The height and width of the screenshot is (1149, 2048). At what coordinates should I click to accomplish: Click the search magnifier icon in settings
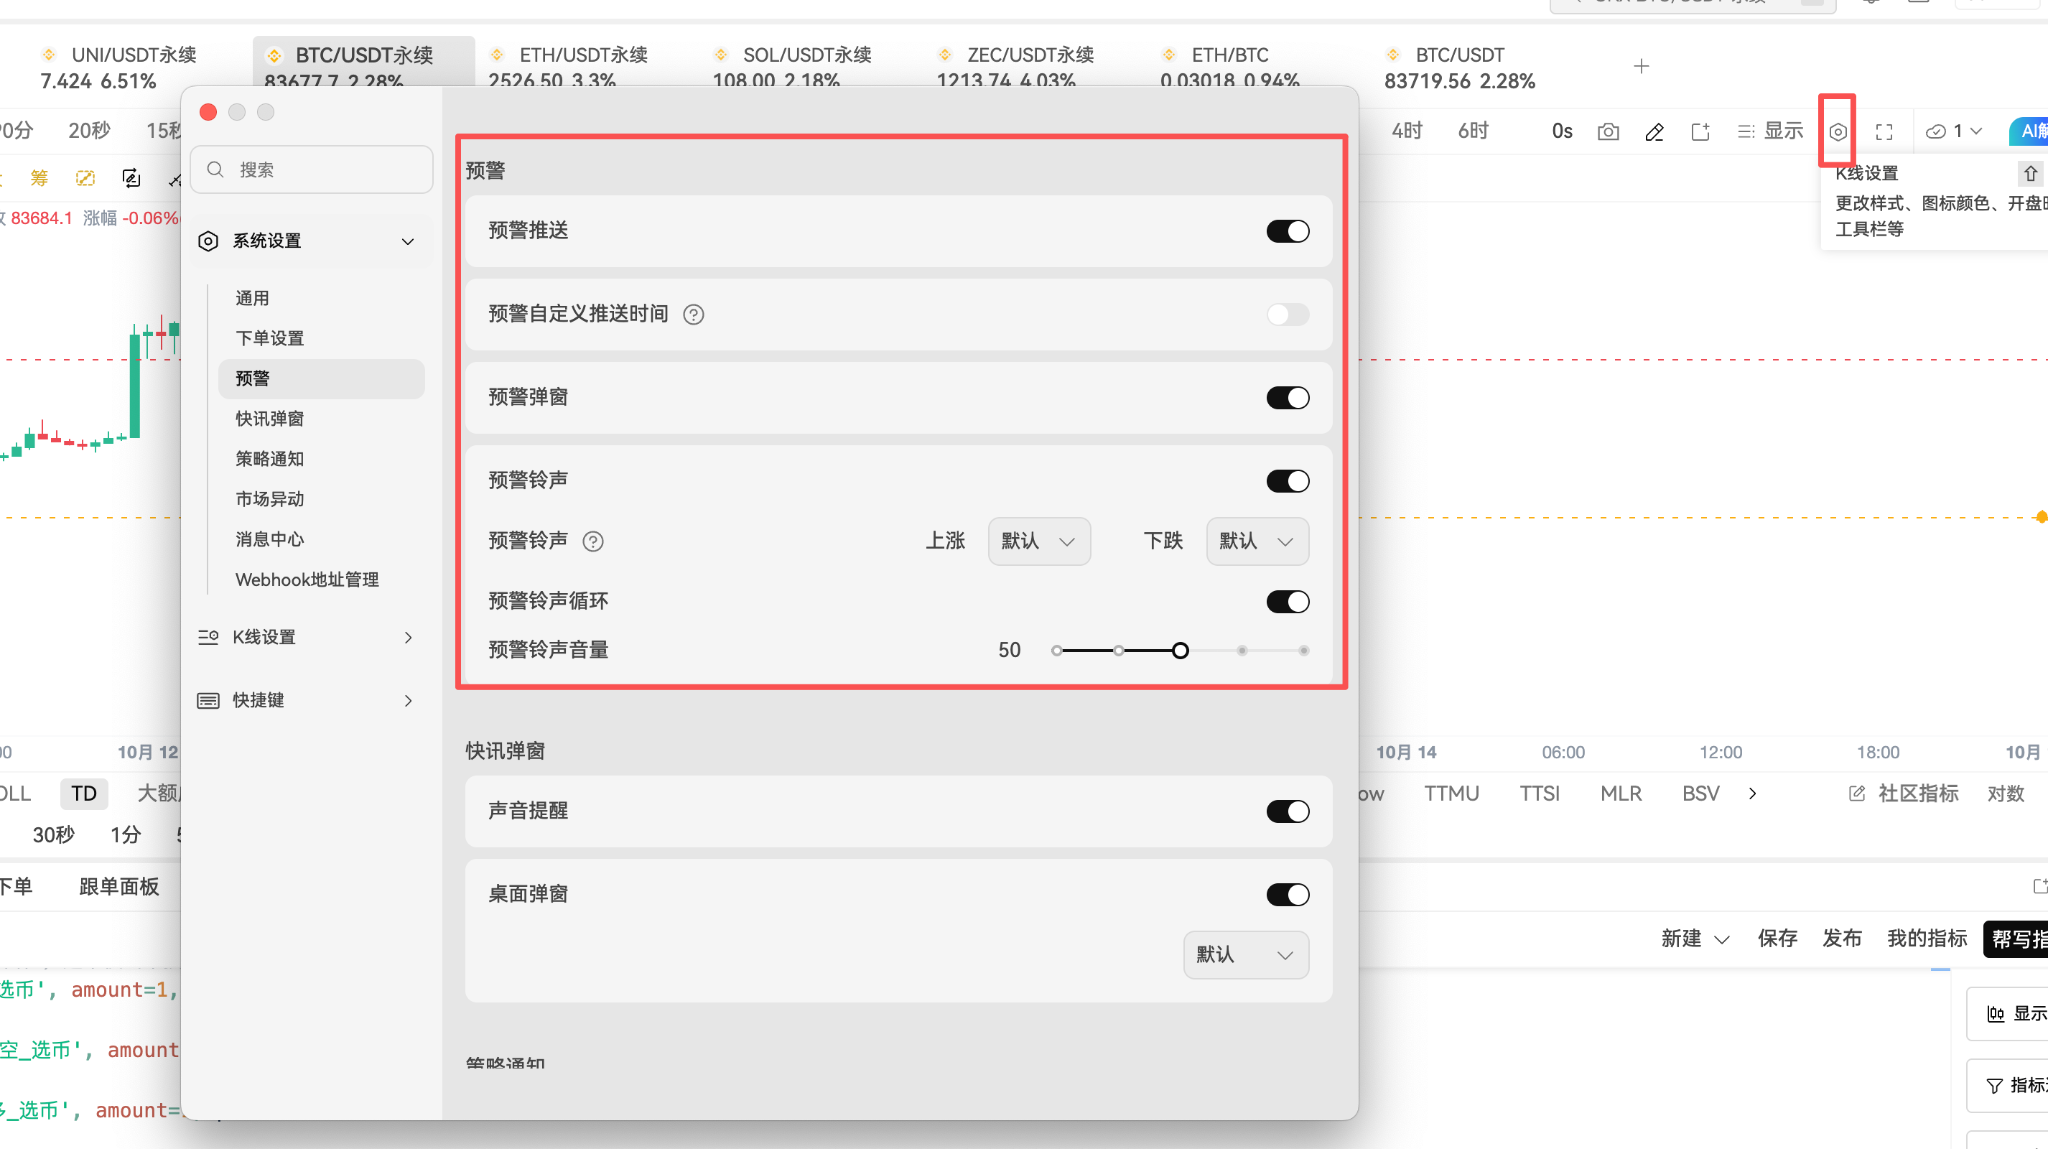pyautogui.click(x=215, y=170)
